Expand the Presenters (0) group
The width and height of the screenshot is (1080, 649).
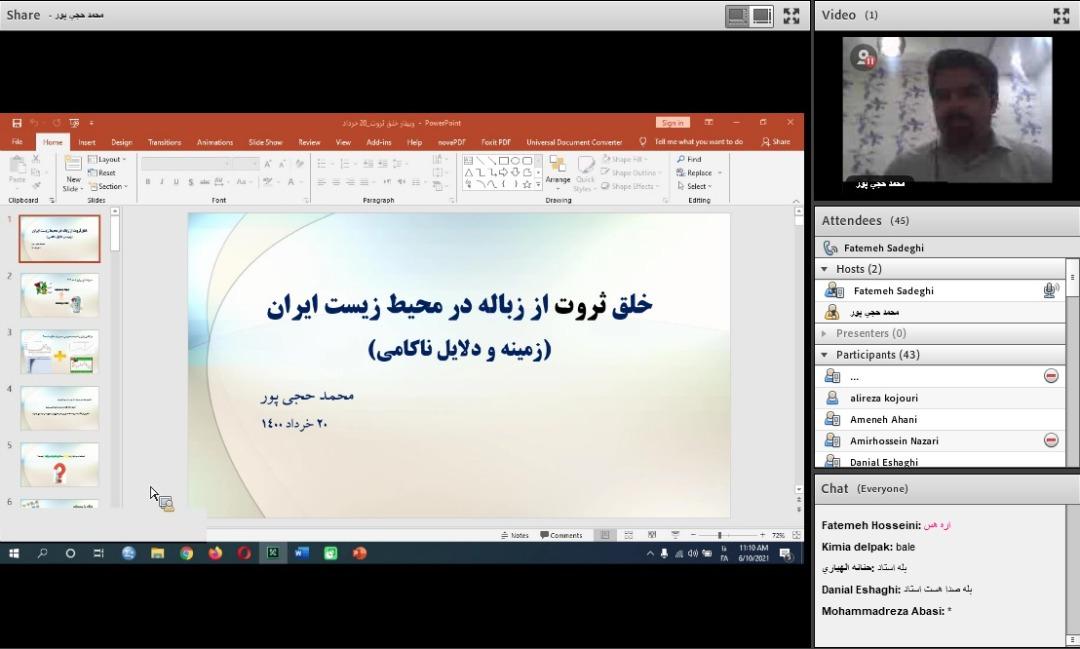tap(824, 333)
